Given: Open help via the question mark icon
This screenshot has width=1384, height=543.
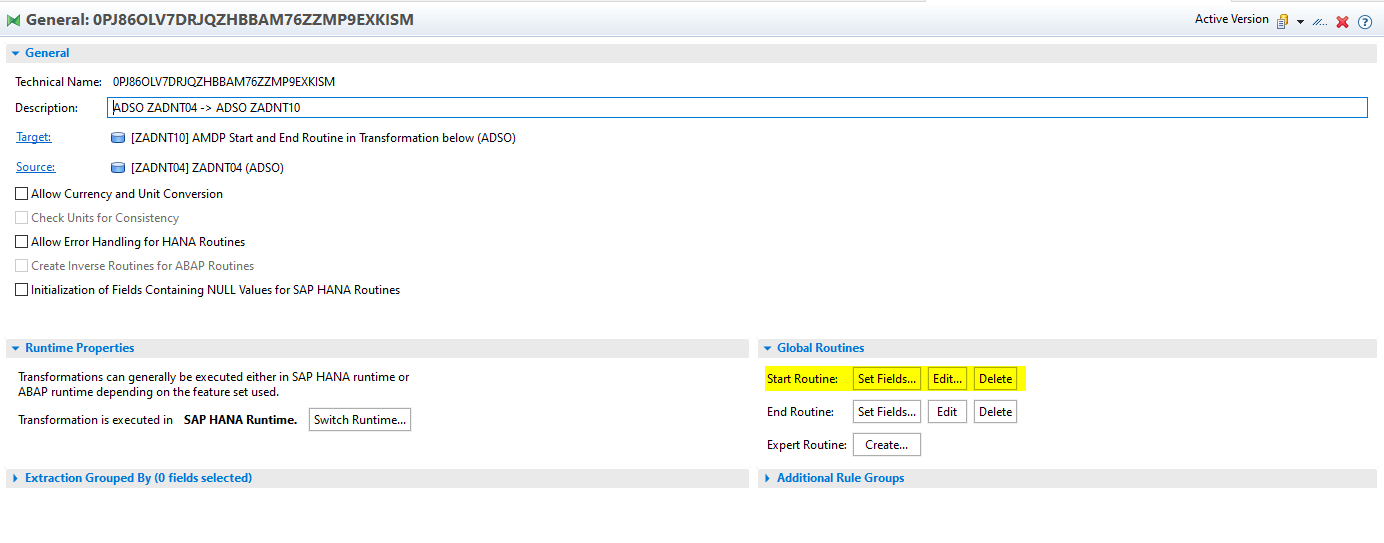Looking at the screenshot, I should coord(1364,21).
